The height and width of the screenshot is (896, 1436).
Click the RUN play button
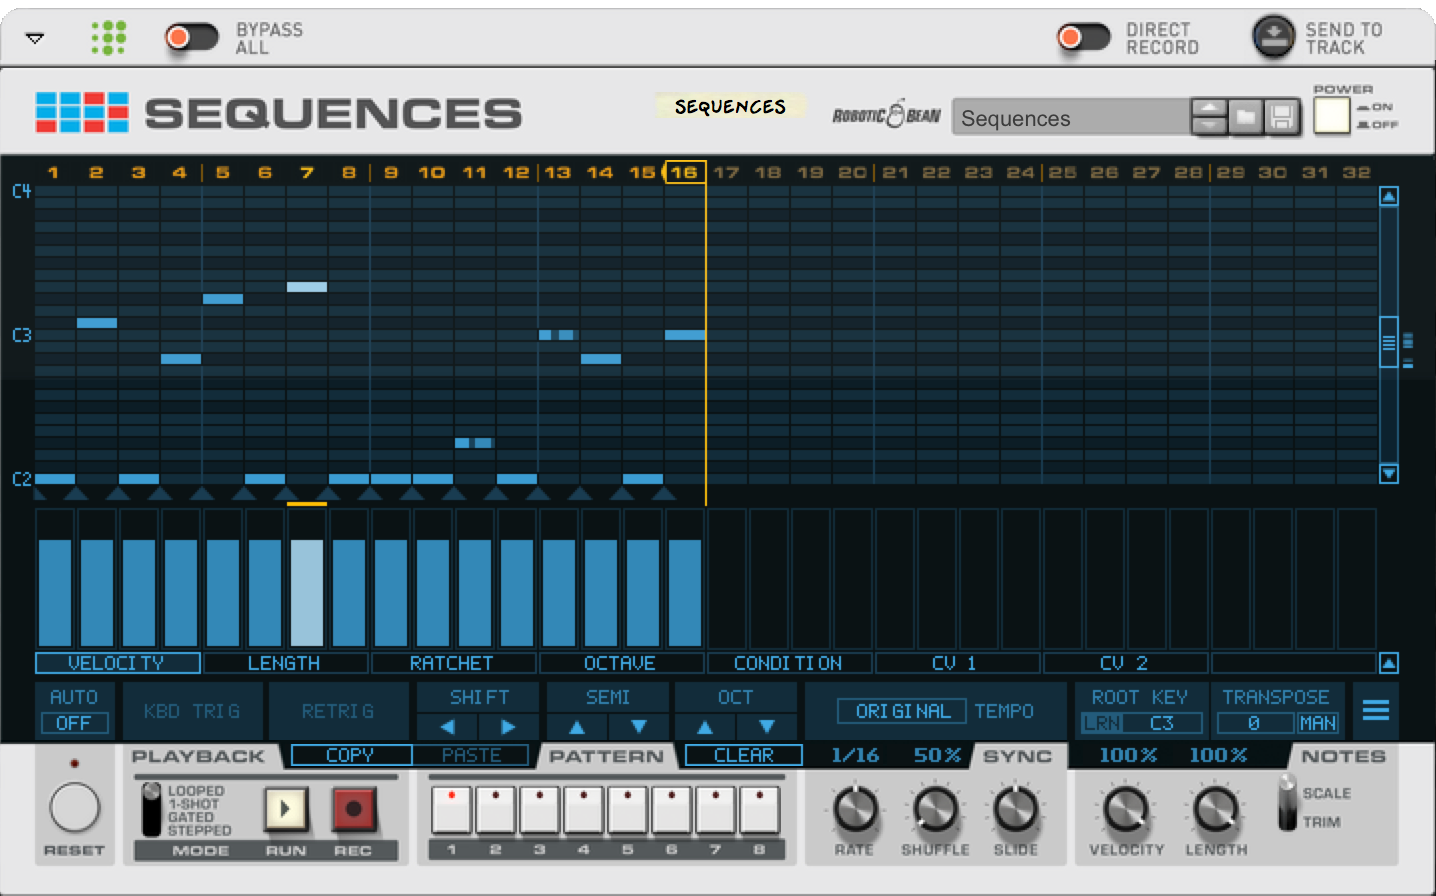pos(286,809)
